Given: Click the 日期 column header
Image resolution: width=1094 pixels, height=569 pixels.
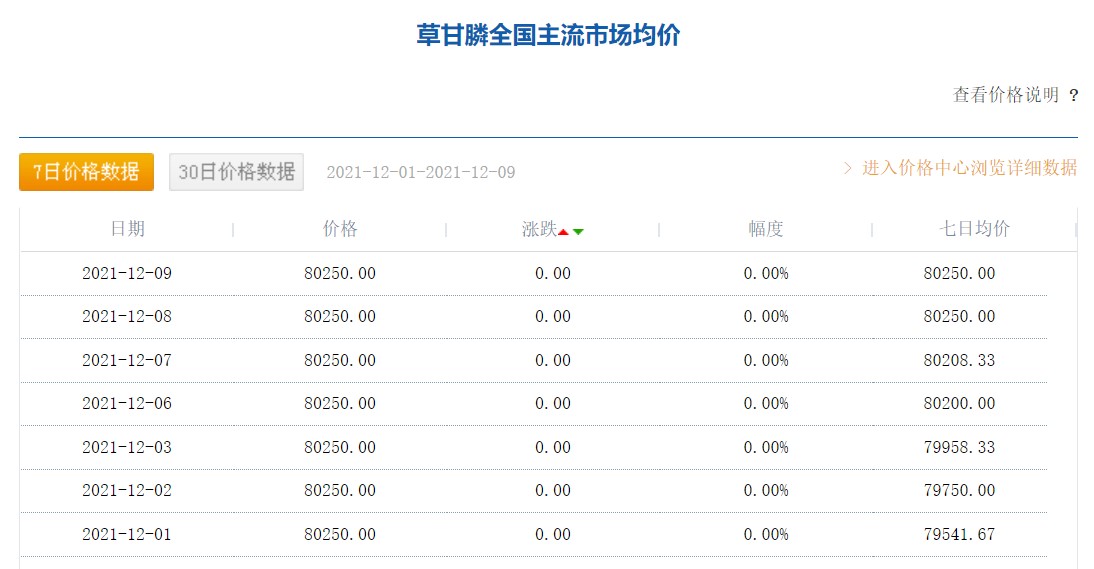Looking at the screenshot, I should point(128,229).
